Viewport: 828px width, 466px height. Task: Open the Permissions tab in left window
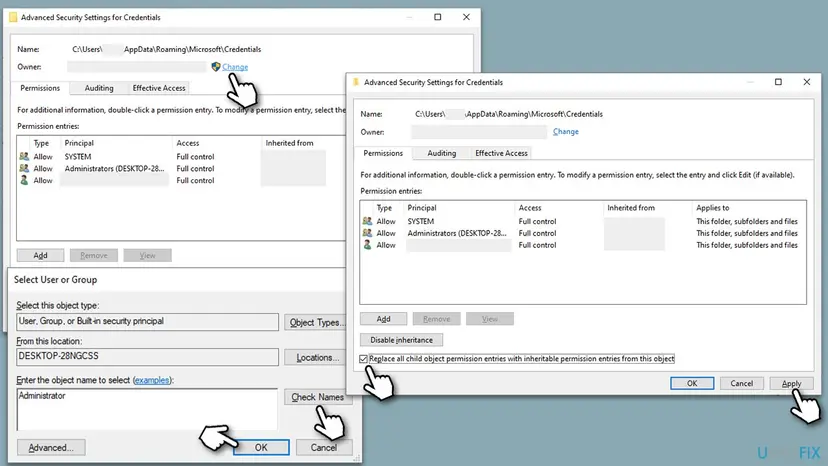pyautogui.click(x=40, y=88)
